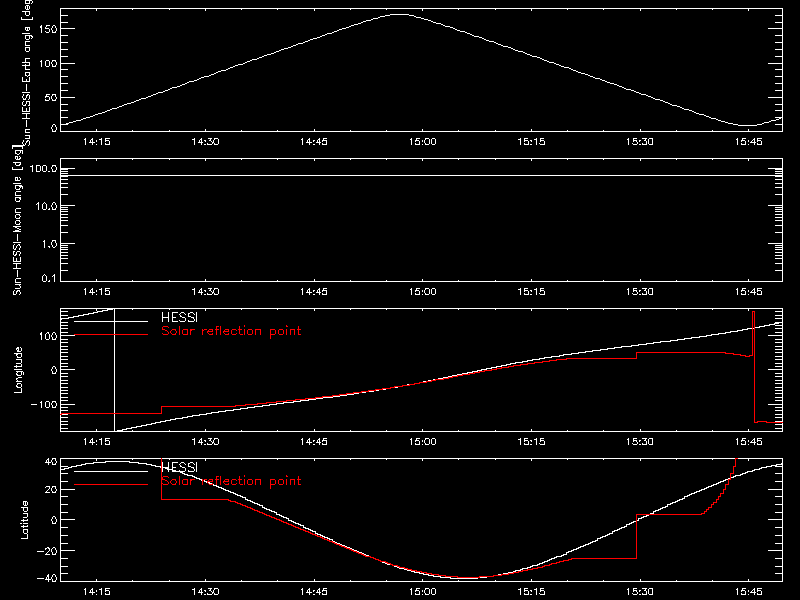Screen dimensions: 800x600
Task: Click 14:30 time label under Latitude plot
Action: pyautogui.click(x=205, y=592)
